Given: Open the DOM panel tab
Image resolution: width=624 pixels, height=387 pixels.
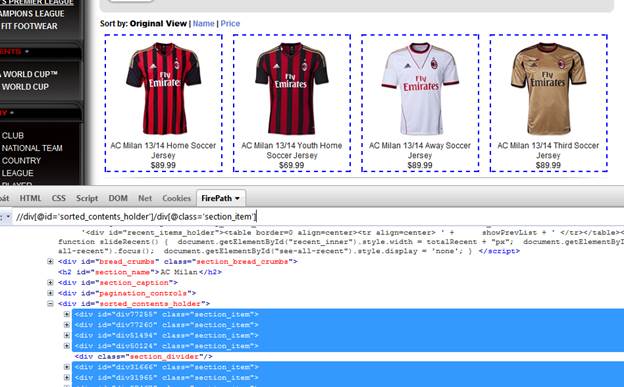Looking at the screenshot, I should 118,198.
